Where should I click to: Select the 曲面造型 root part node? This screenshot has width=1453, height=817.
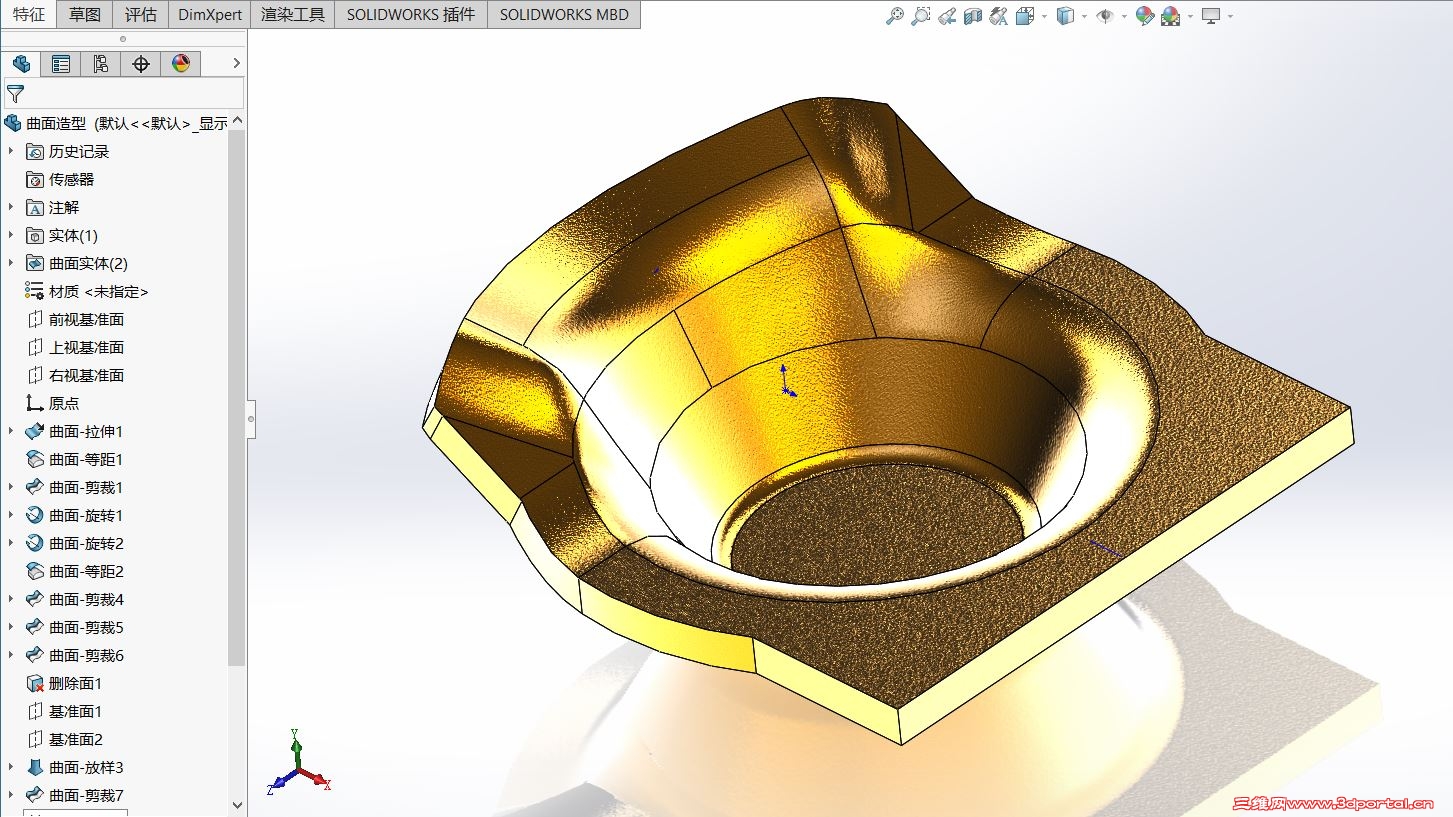116,123
